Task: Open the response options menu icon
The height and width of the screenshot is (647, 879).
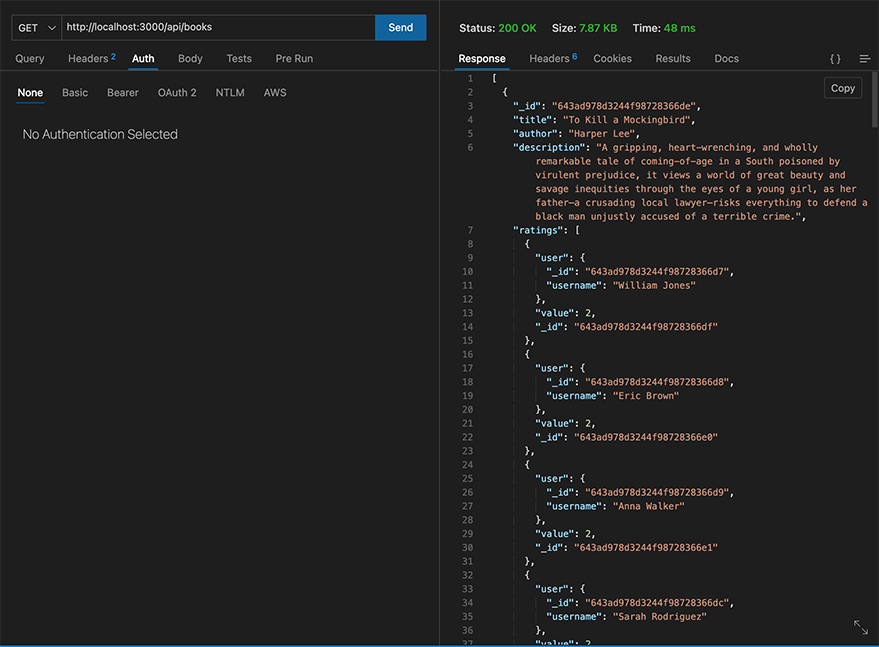Action: 865,58
